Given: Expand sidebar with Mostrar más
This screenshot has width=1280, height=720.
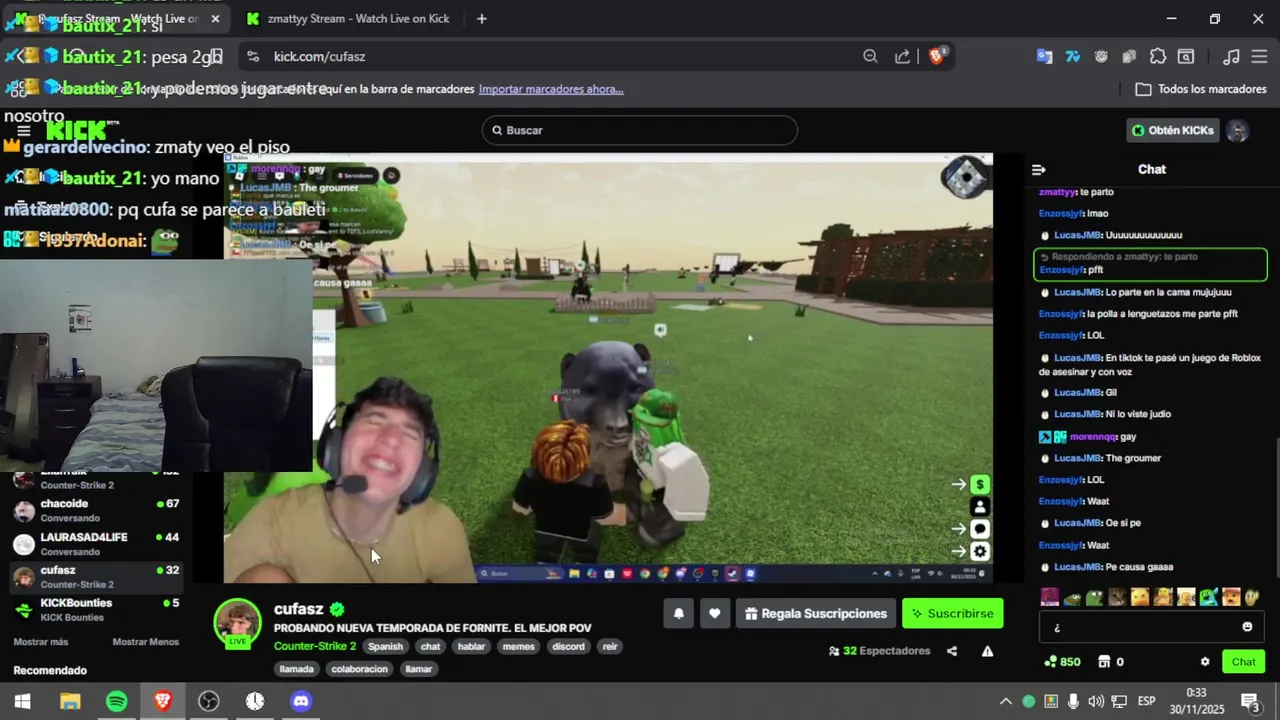Looking at the screenshot, I should (41, 642).
